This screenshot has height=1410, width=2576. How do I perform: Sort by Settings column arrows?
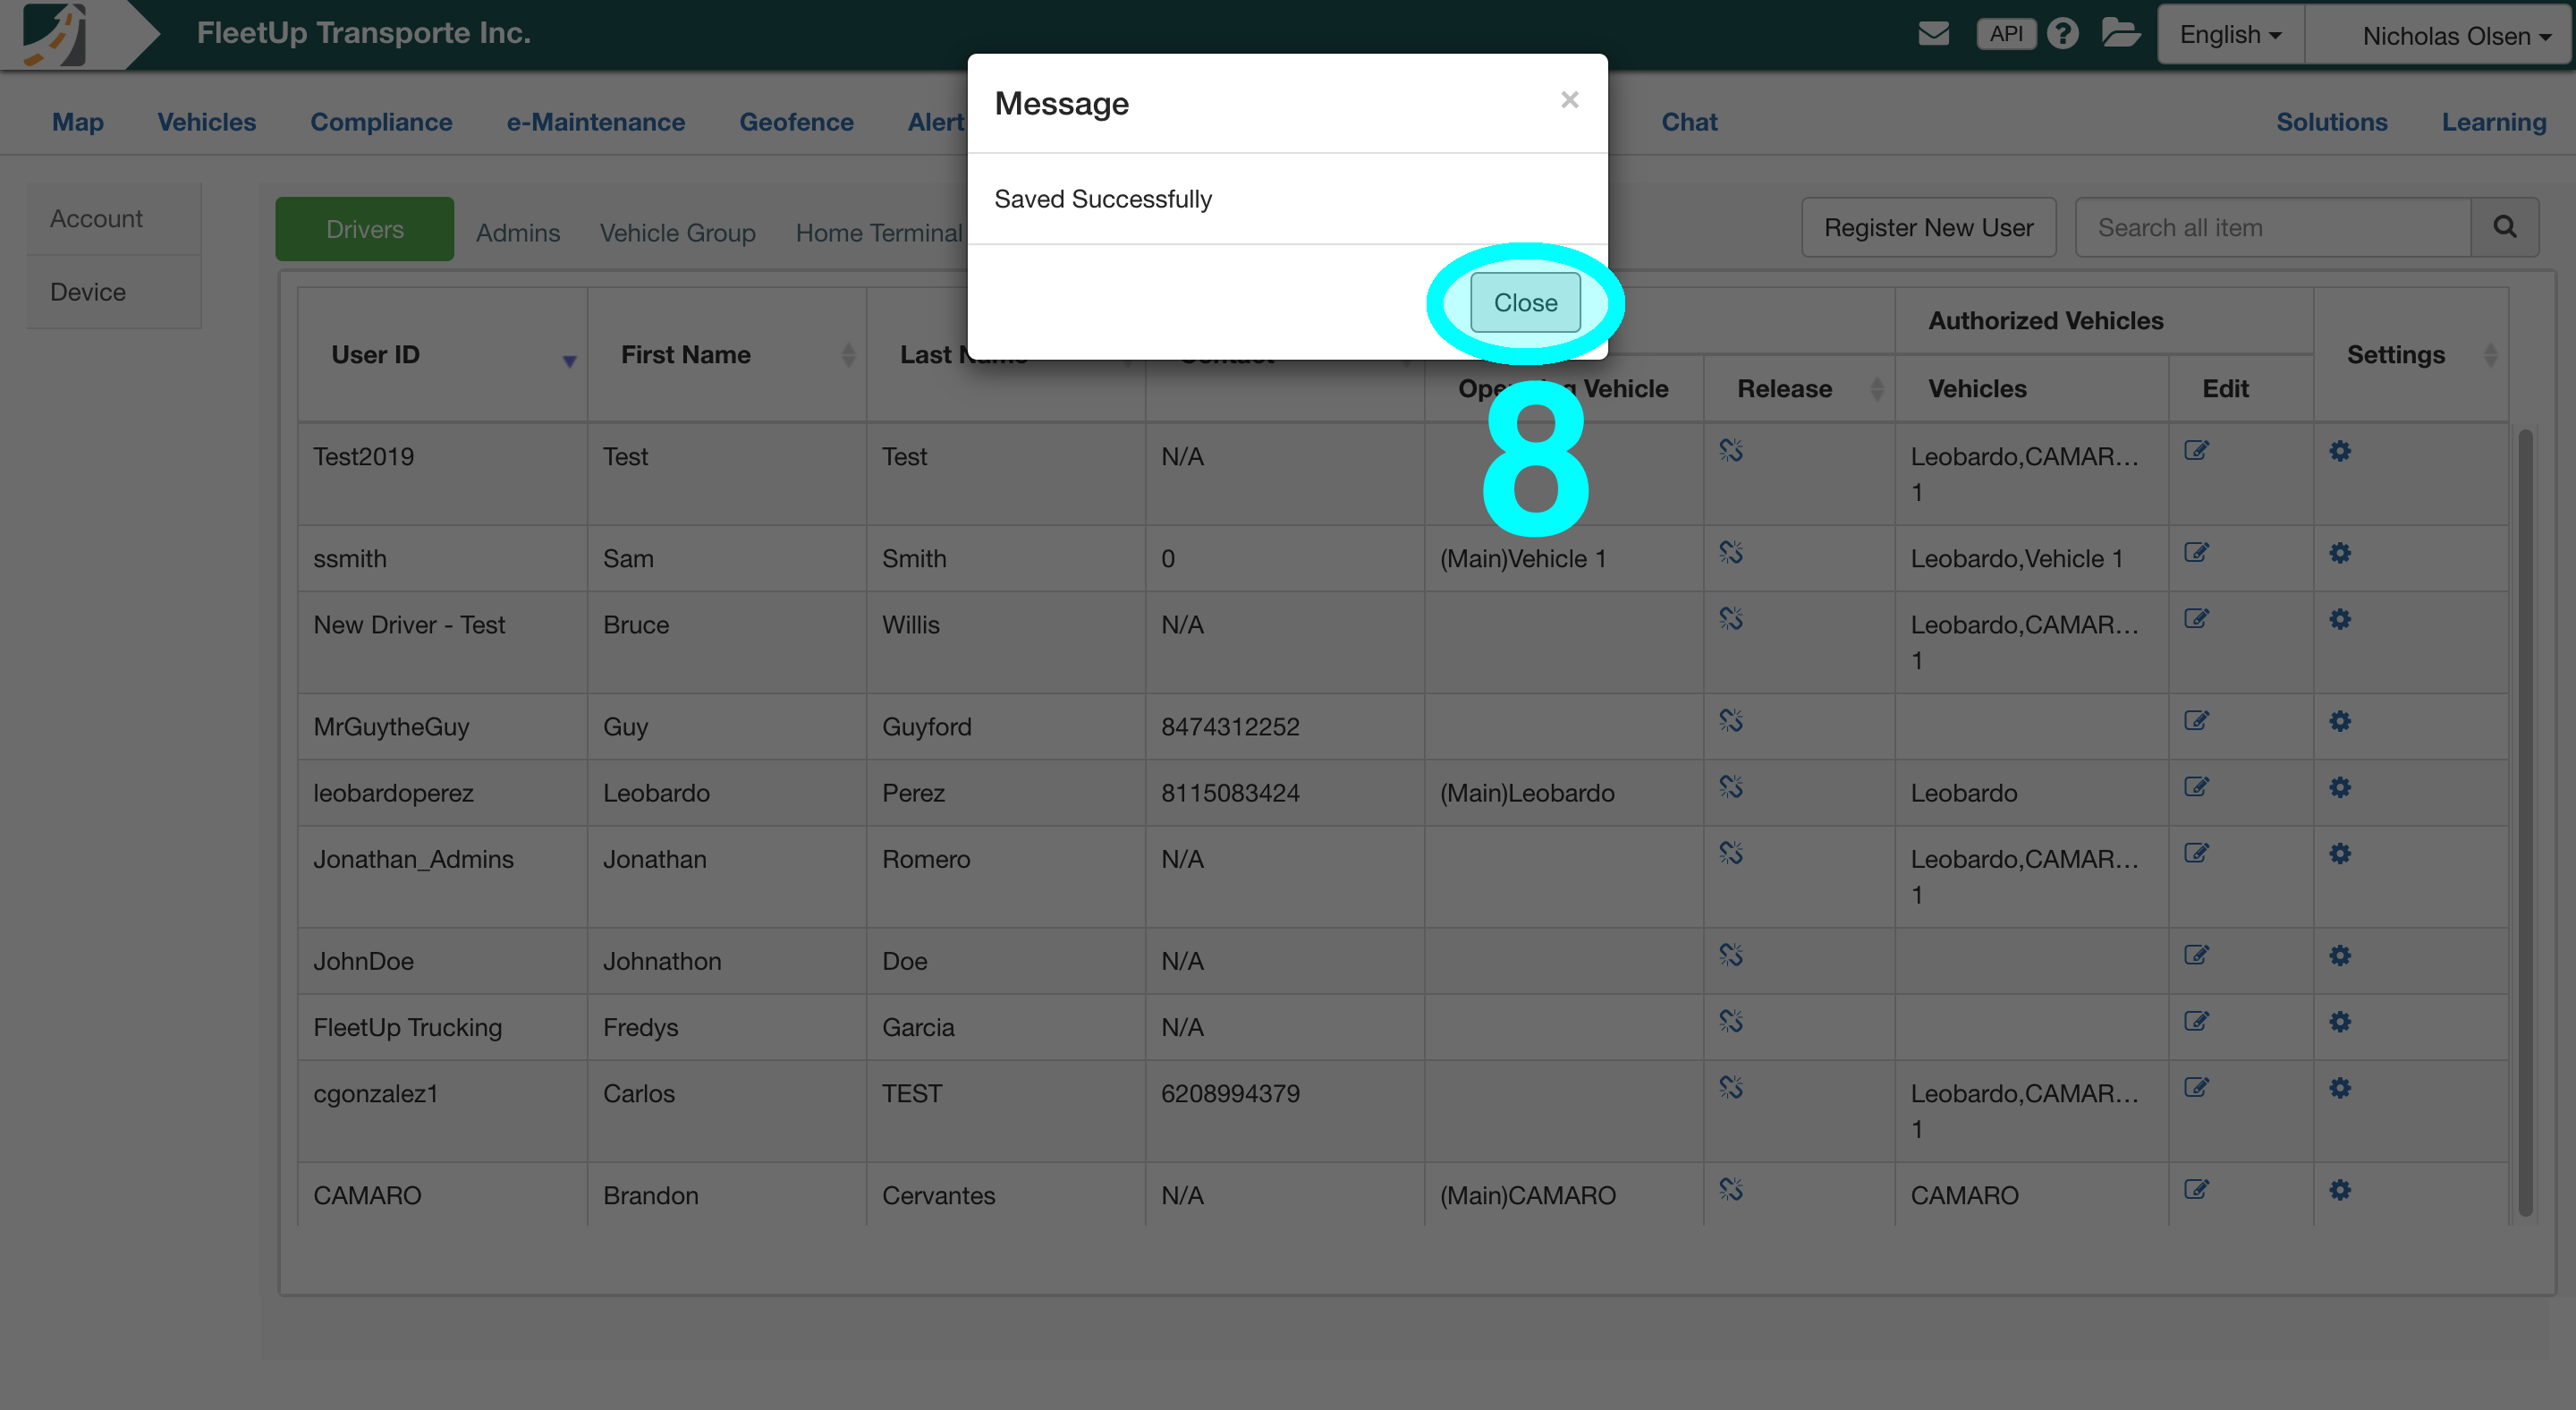tap(2491, 355)
